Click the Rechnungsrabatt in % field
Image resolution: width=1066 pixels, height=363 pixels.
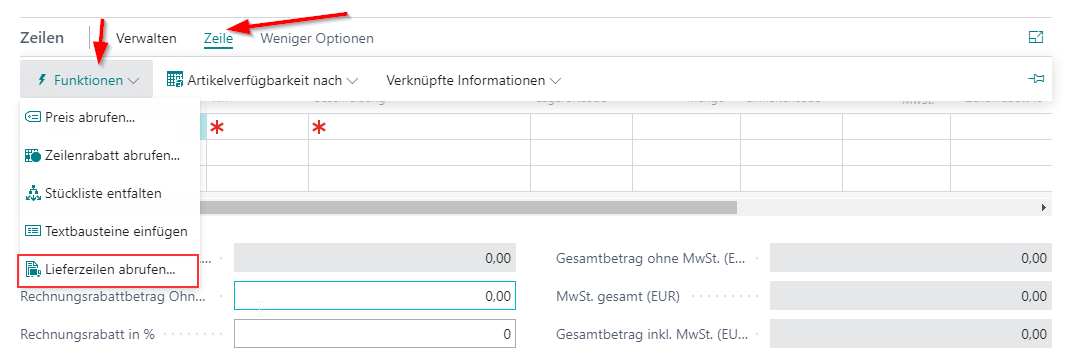pyautogui.click(x=375, y=334)
